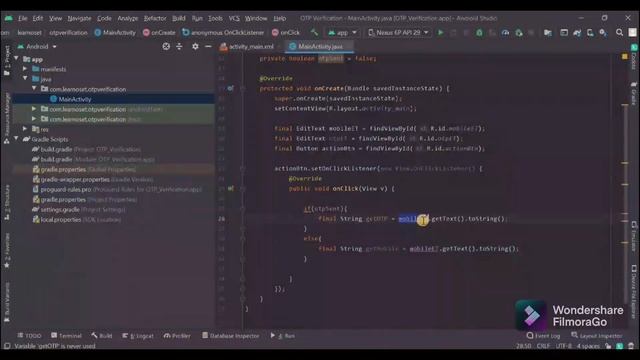
Task: Click the yellow warning indicator above editor scrollbar
Action: (624, 57)
